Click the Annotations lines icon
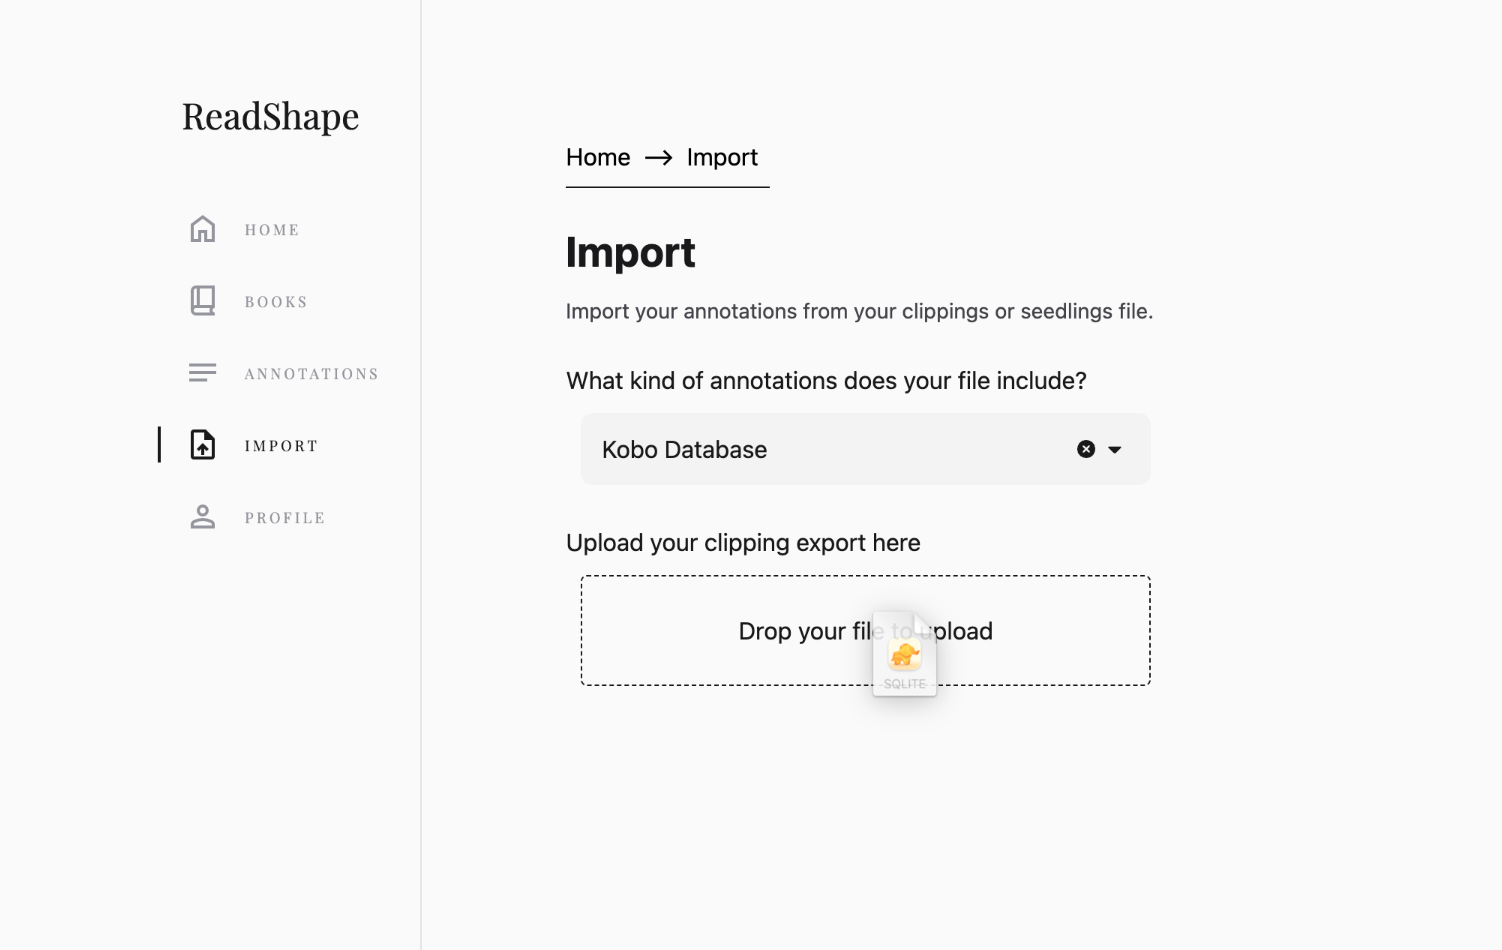The image size is (1502, 950). point(203,373)
